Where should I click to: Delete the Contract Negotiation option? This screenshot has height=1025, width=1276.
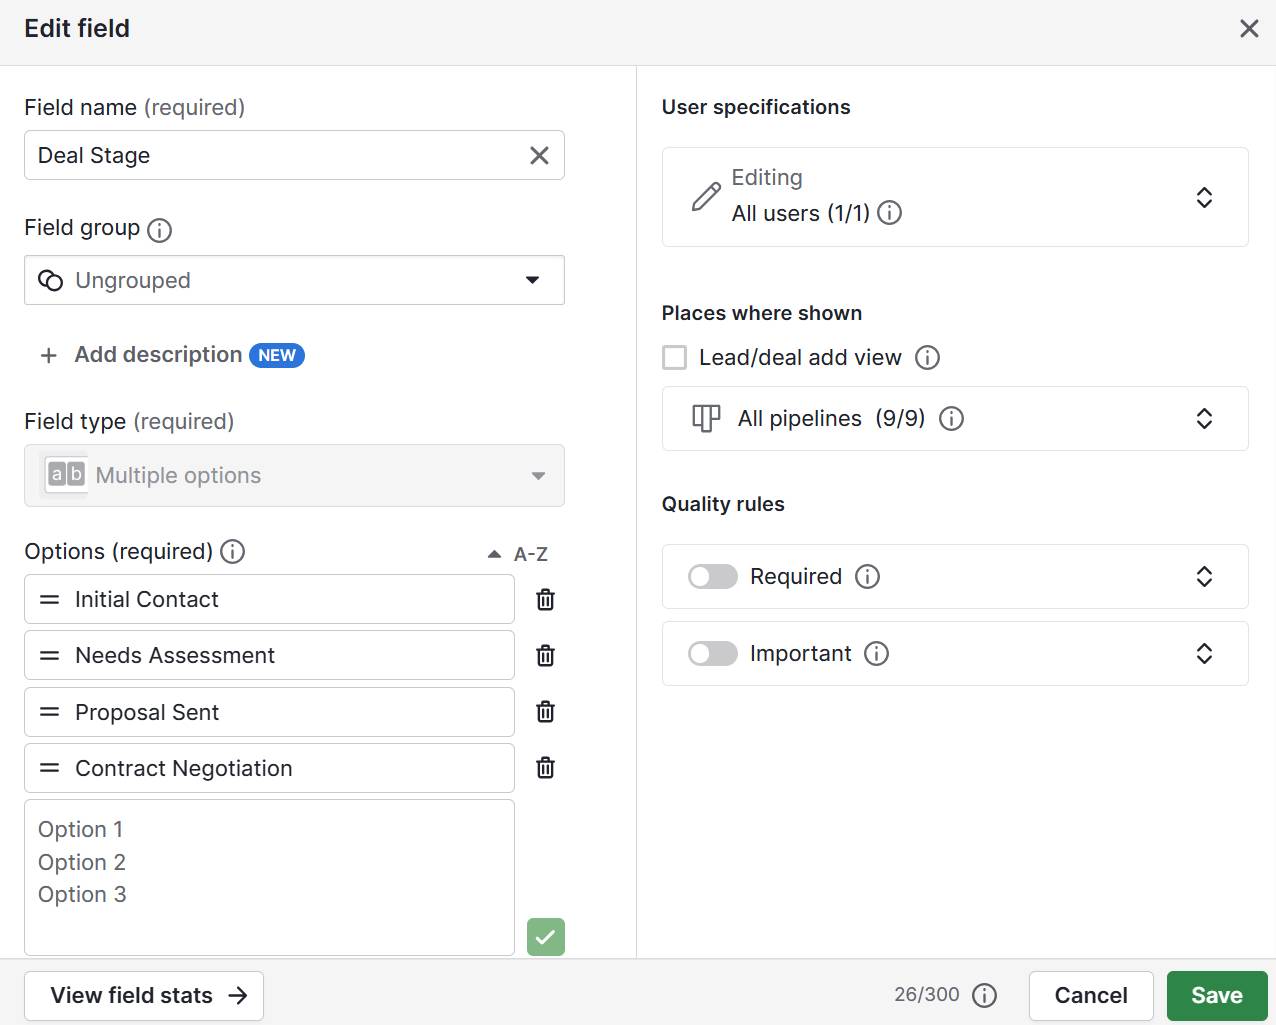(x=545, y=767)
